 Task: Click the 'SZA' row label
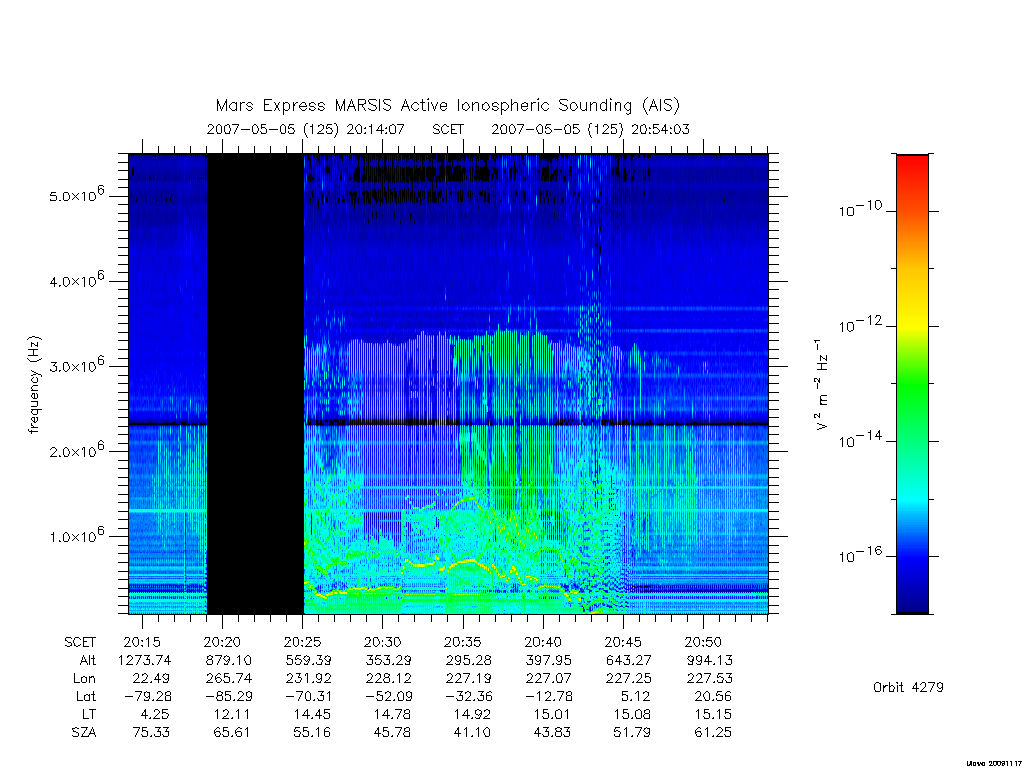[84, 732]
